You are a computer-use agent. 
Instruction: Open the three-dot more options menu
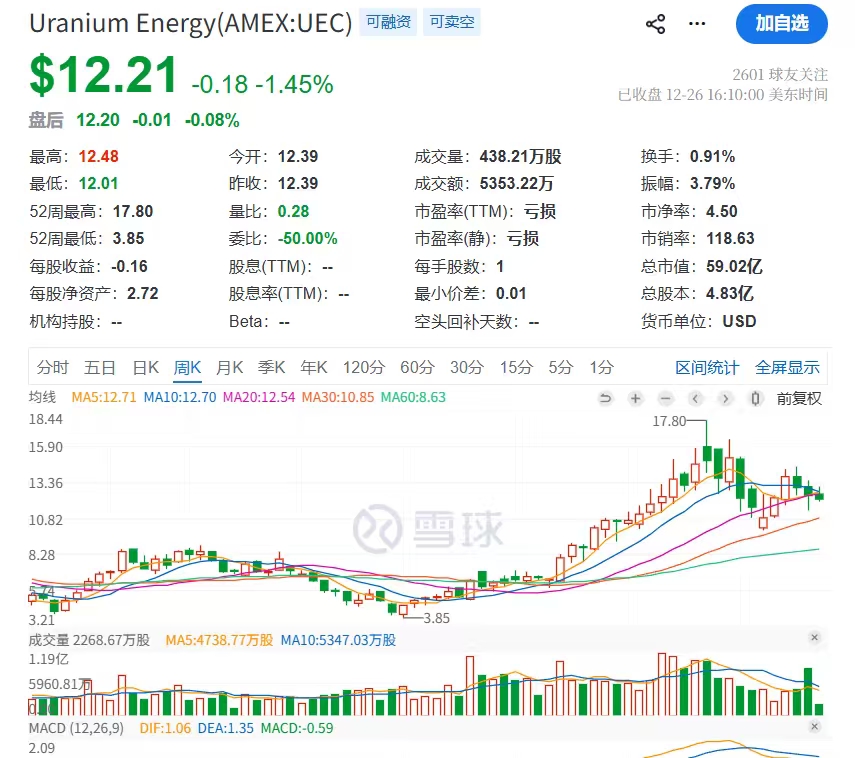[x=697, y=23]
